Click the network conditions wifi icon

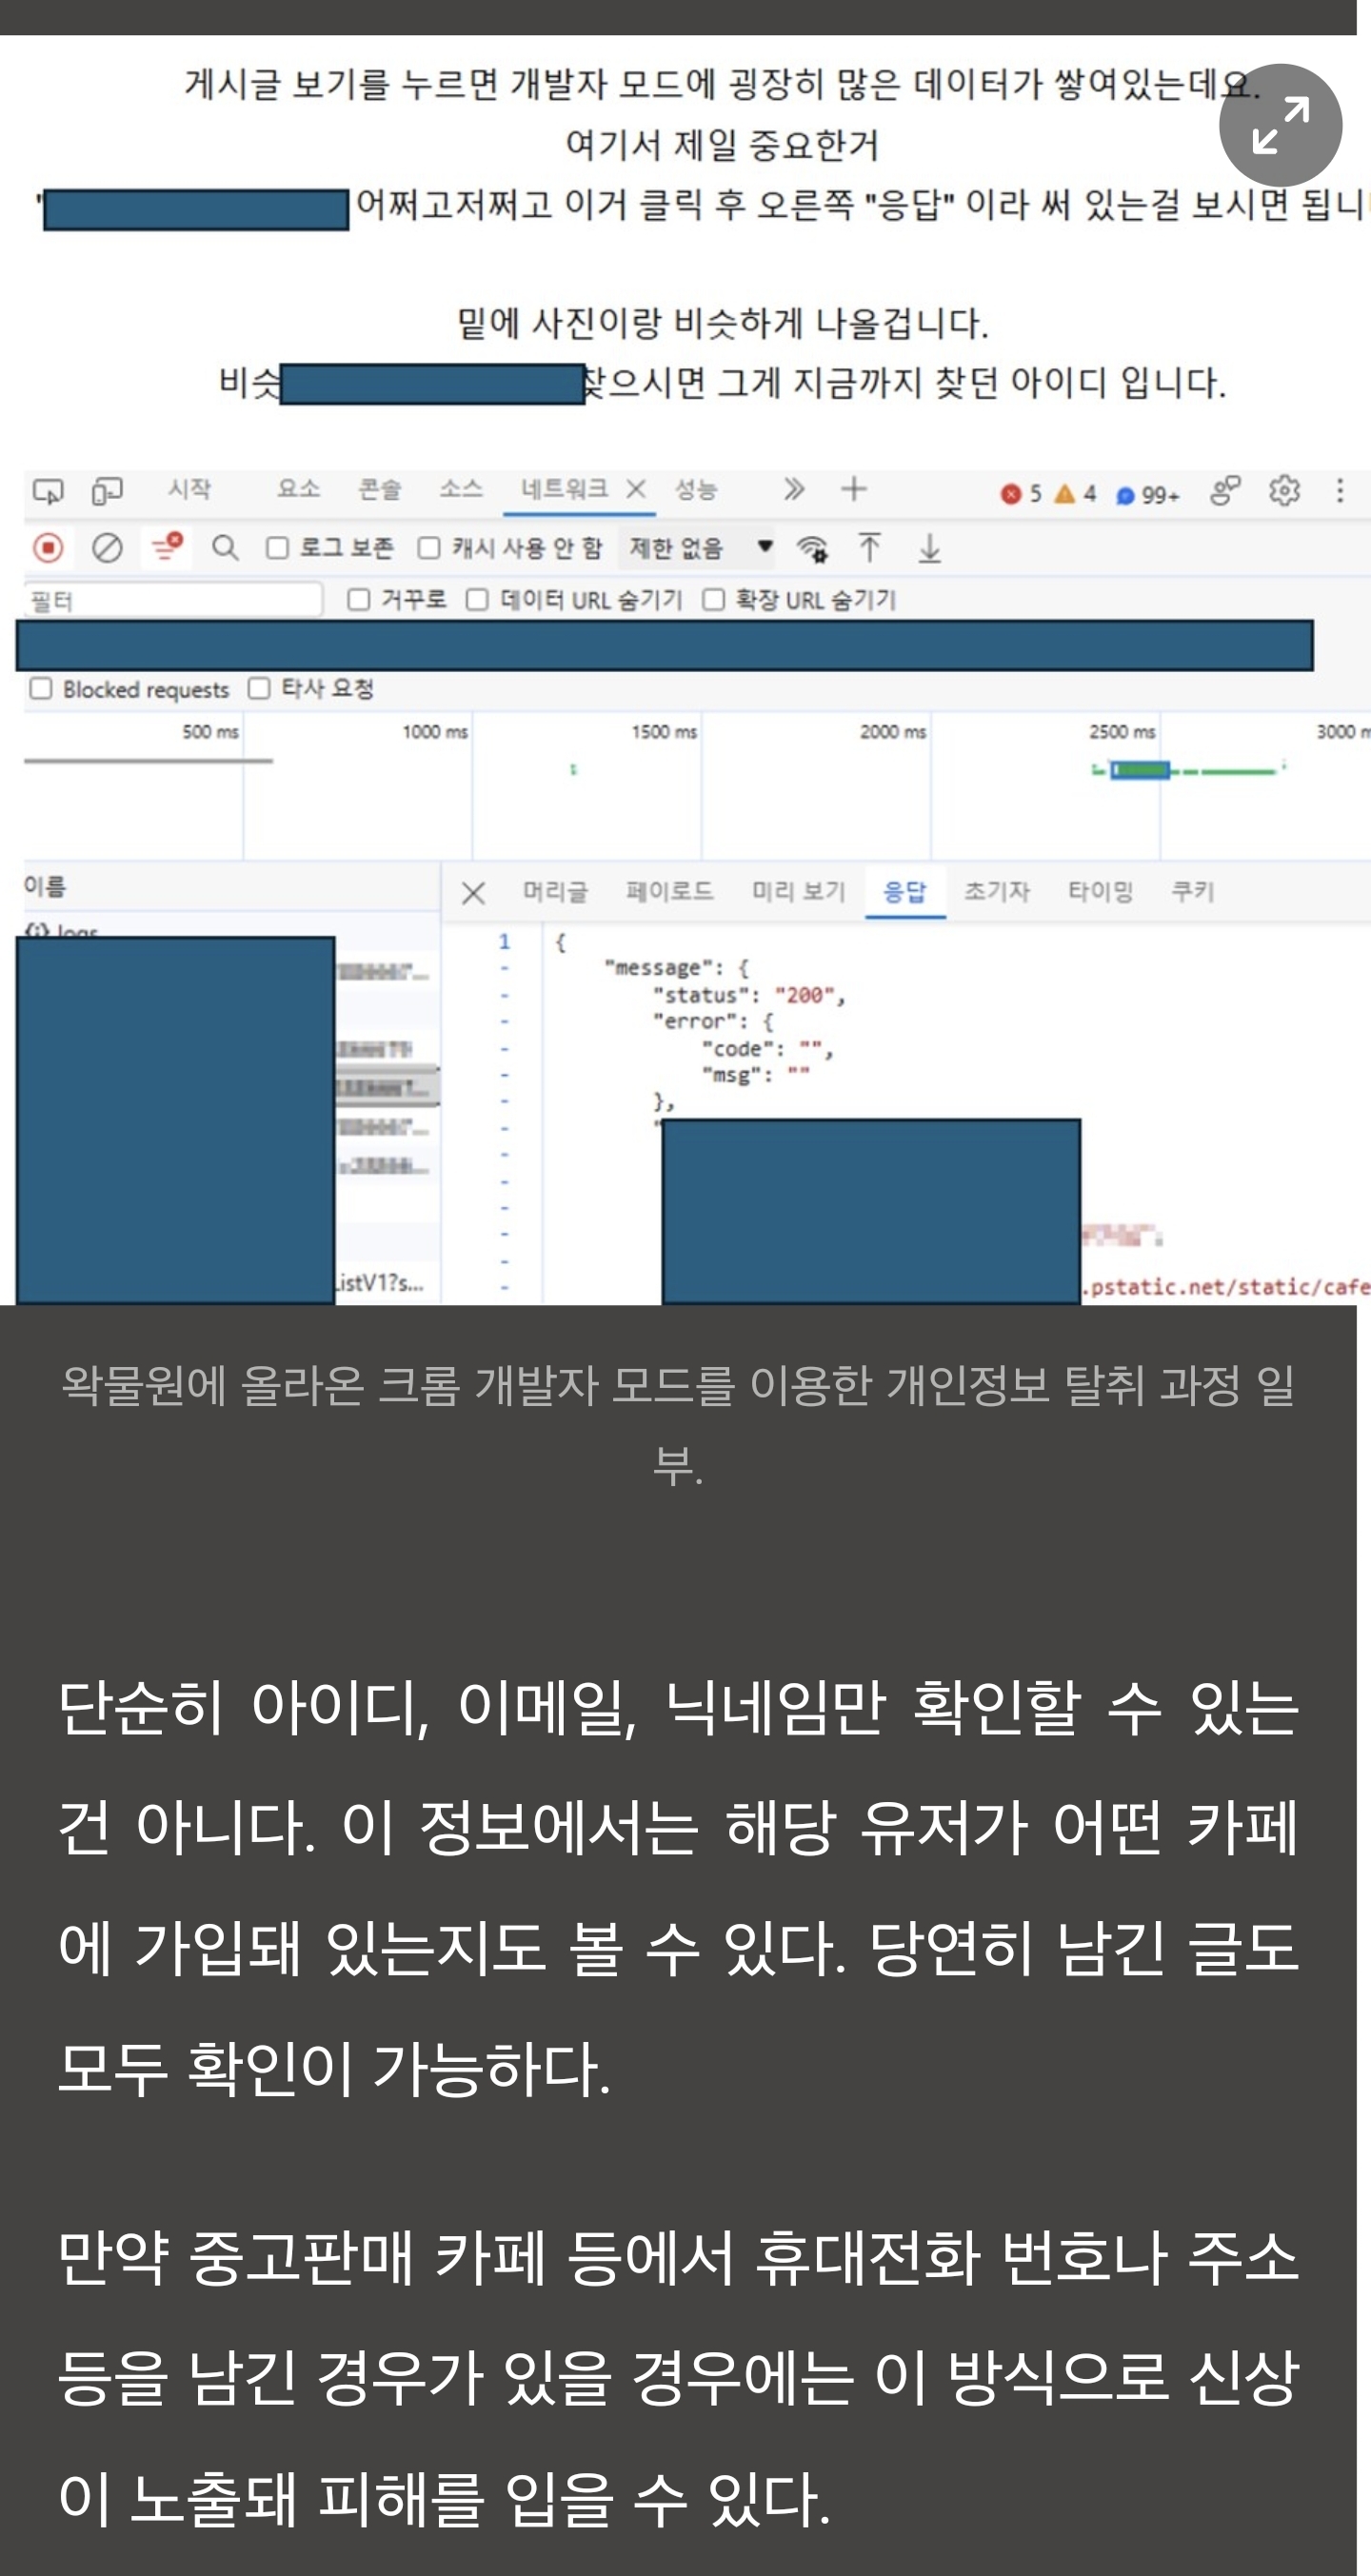tap(812, 548)
